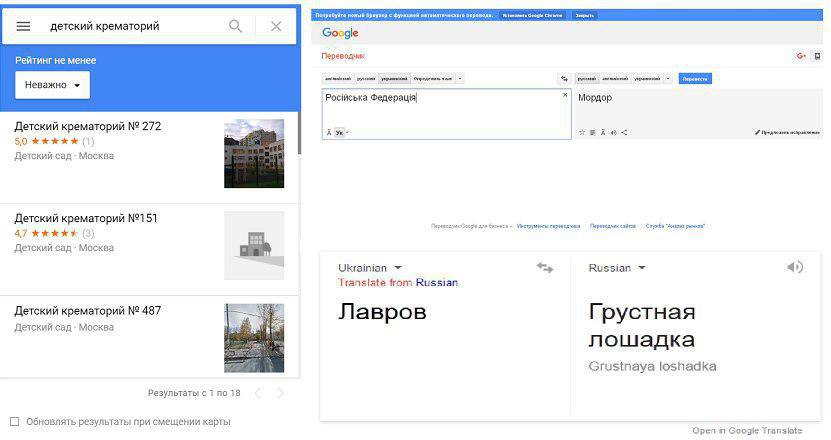Image resolution: width=831 pixels, height=440 pixels.
Task: Select английский as target language
Action: point(615,79)
